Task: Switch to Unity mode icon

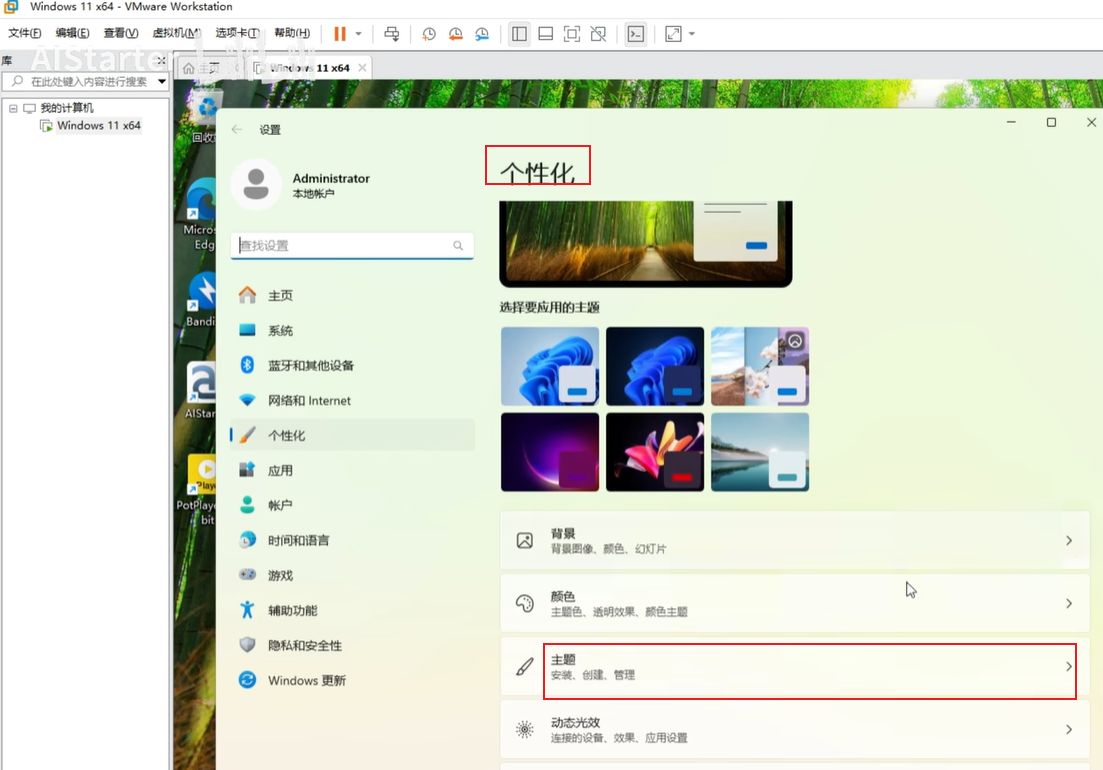Action: [x=598, y=34]
